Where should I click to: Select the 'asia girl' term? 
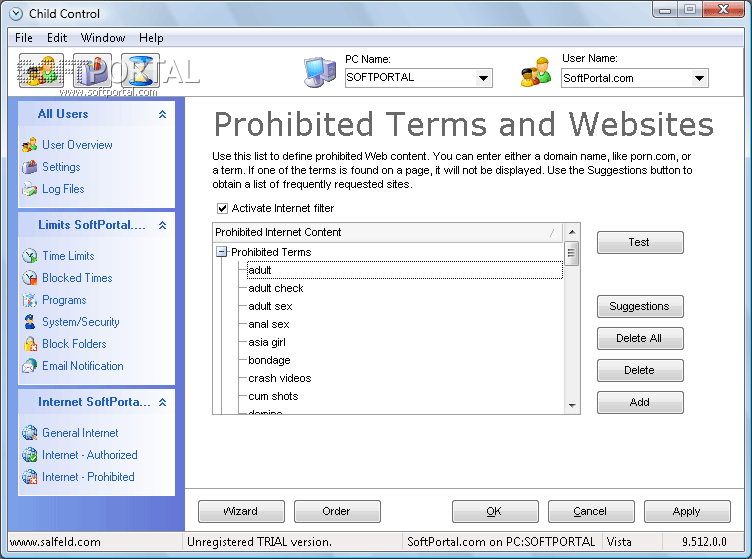tap(267, 342)
